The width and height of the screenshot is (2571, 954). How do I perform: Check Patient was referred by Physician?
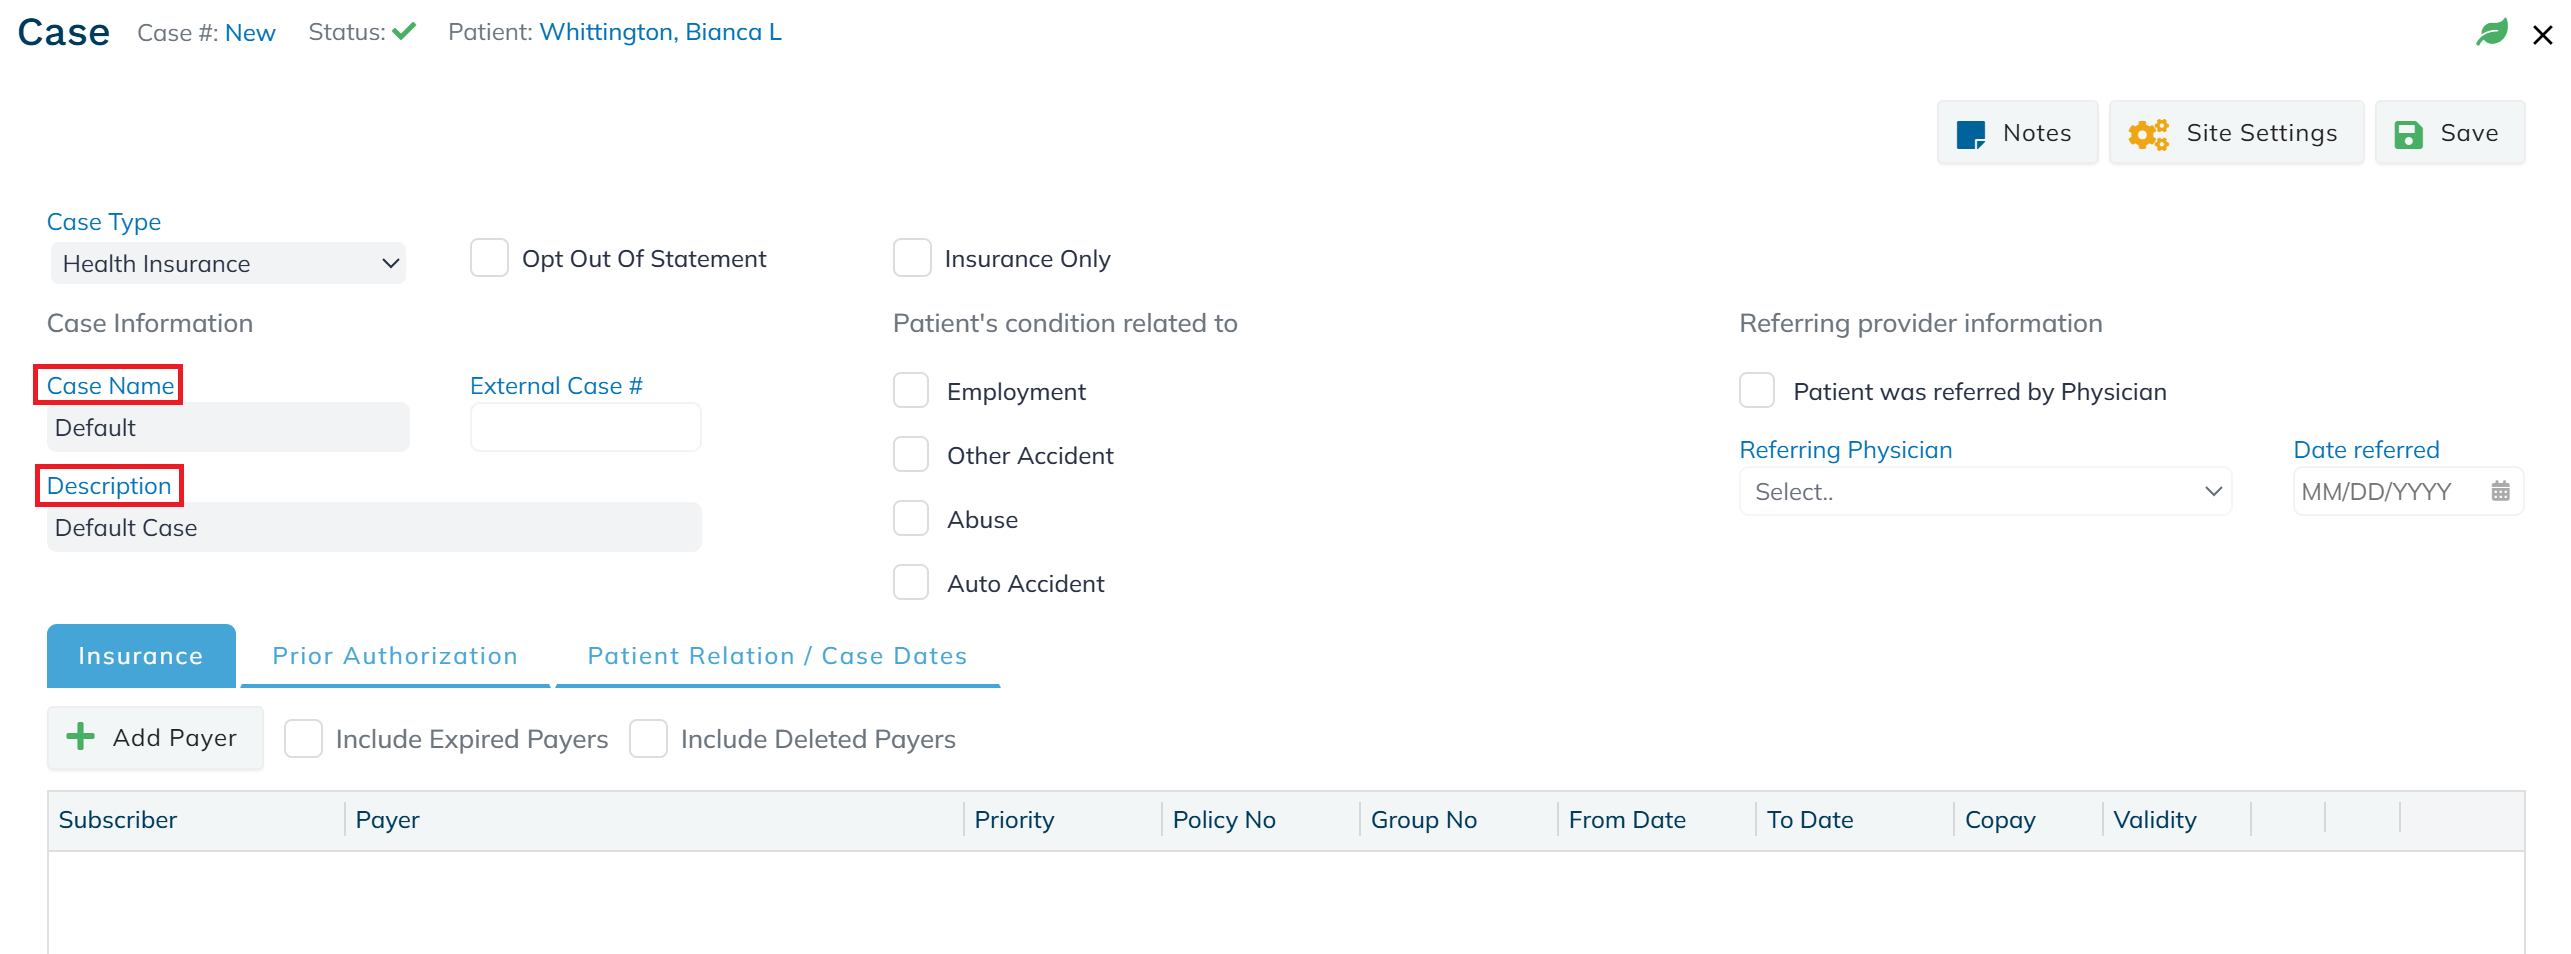(1757, 390)
